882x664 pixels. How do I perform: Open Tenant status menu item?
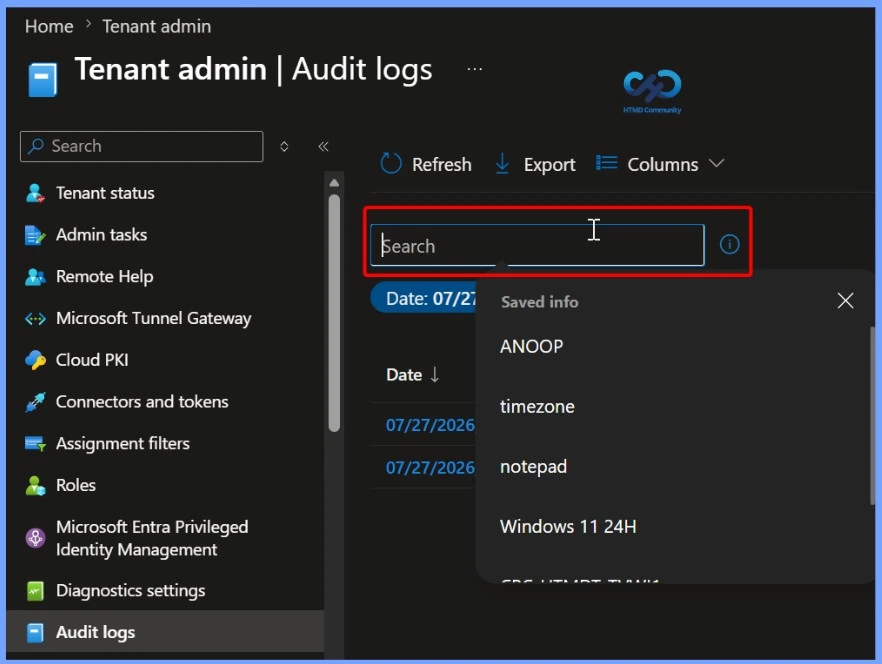click(x=105, y=193)
